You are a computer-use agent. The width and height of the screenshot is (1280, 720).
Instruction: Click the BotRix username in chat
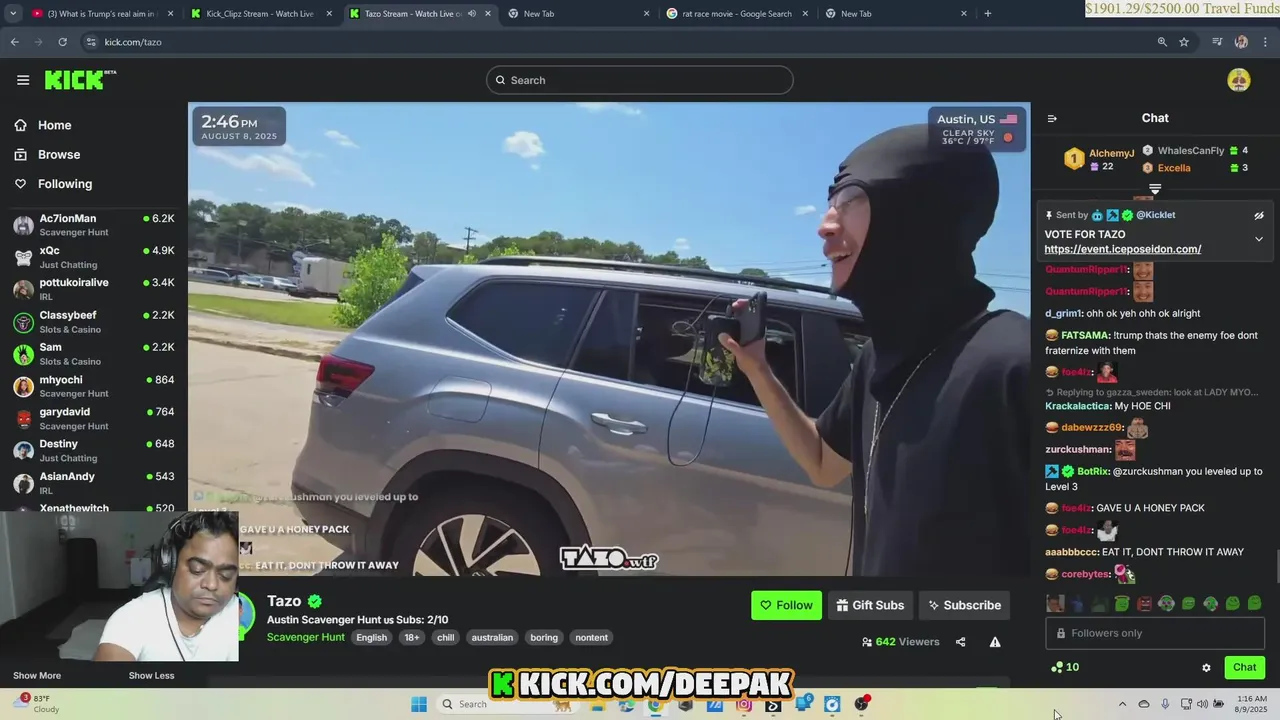1093,471
